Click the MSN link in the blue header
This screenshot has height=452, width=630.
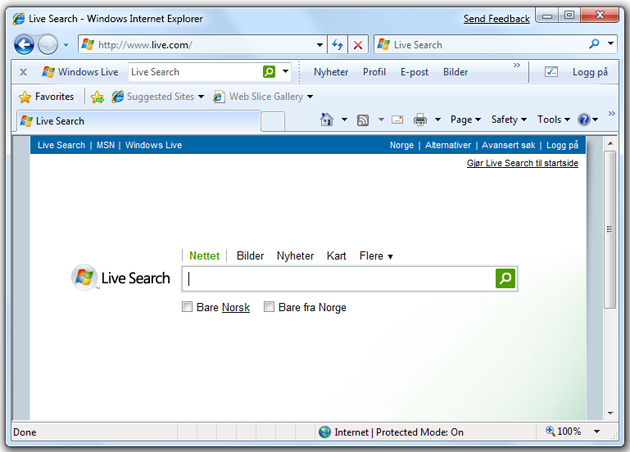pyautogui.click(x=105, y=145)
